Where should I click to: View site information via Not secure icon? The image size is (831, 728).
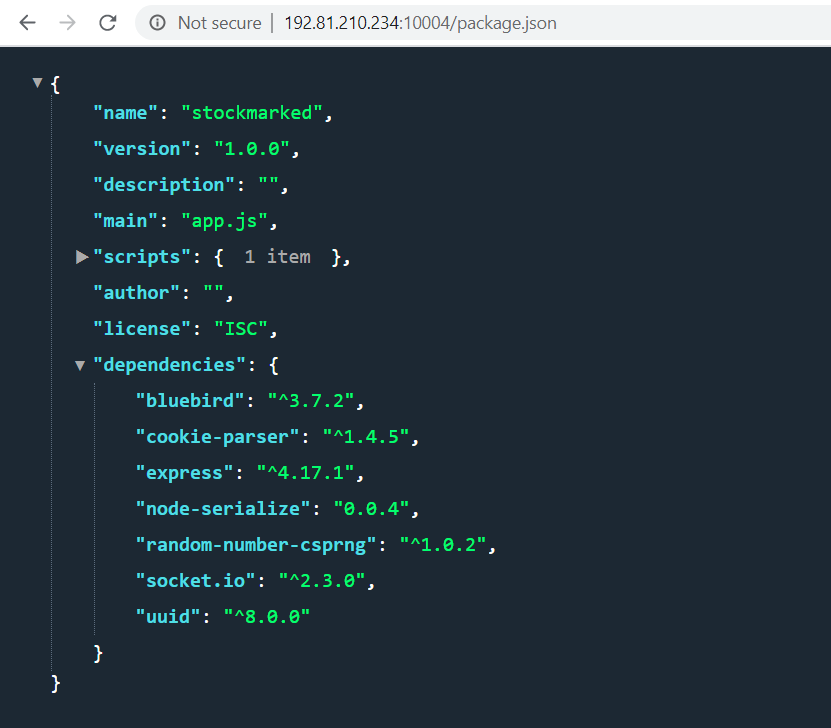click(157, 23)
